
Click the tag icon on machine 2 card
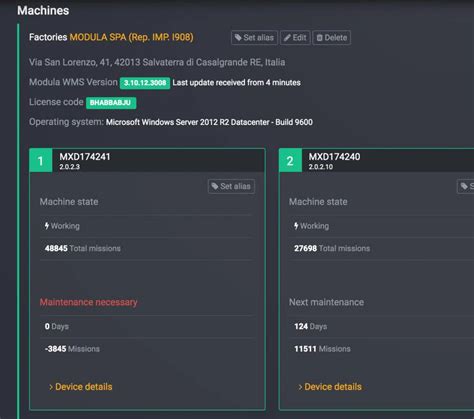coord(464,186)
